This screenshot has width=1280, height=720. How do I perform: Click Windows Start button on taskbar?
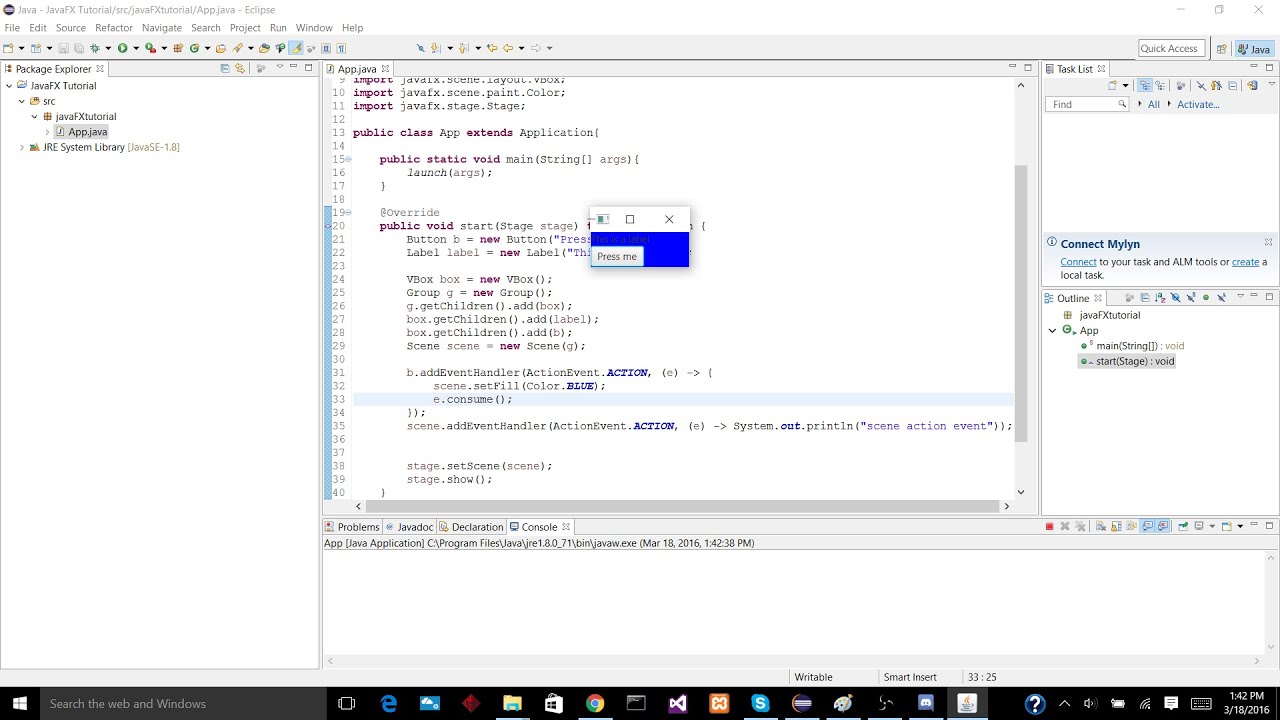pyautogui.click(x=20, y=704)
